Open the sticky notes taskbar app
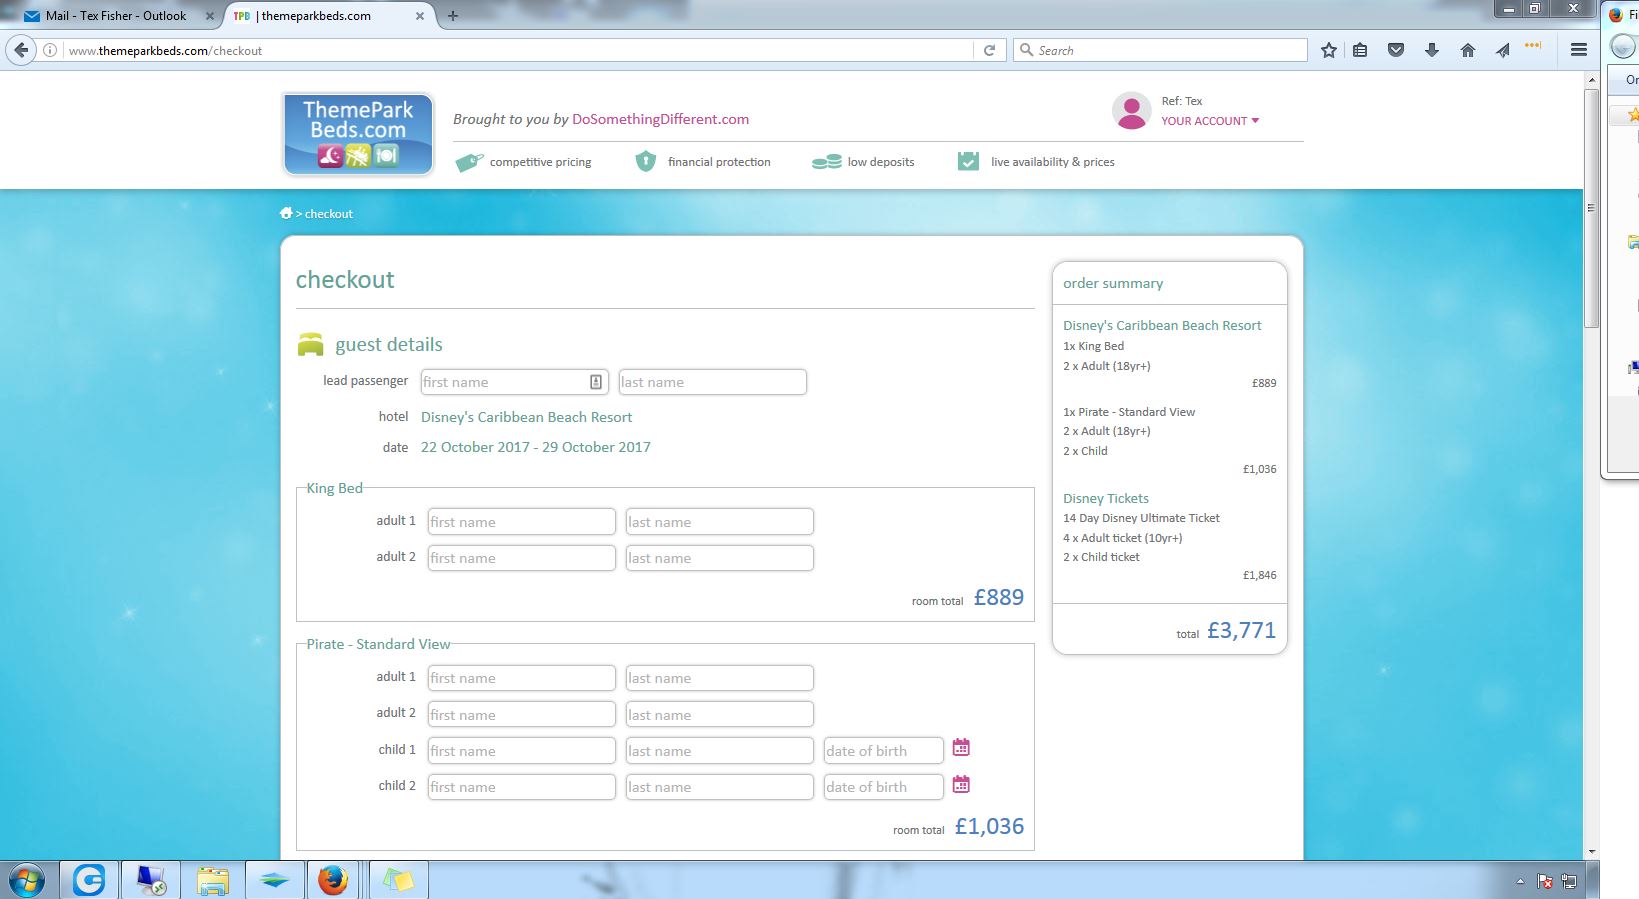 pos(397,880)
